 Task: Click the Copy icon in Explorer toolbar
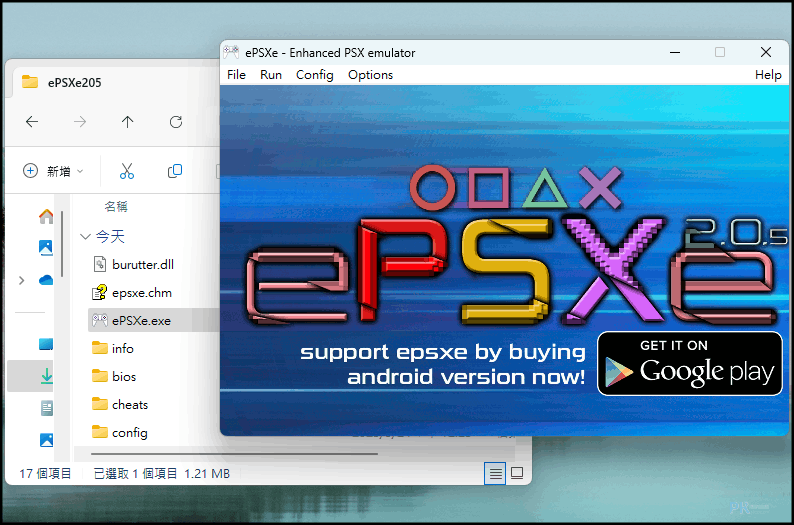pos(175,171)
